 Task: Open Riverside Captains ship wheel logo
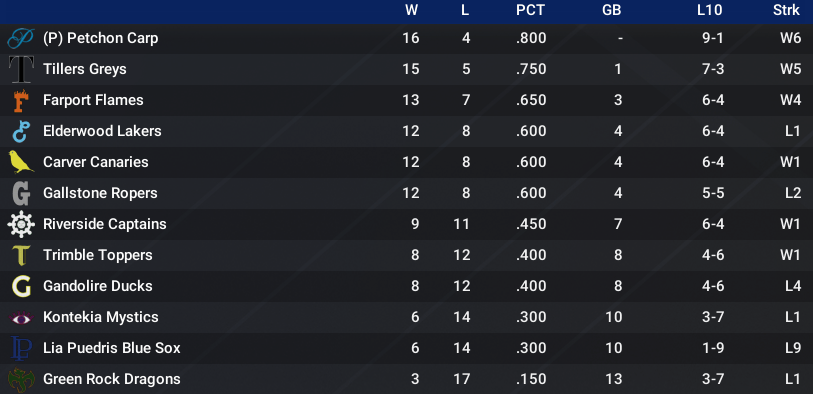(21, 224)
